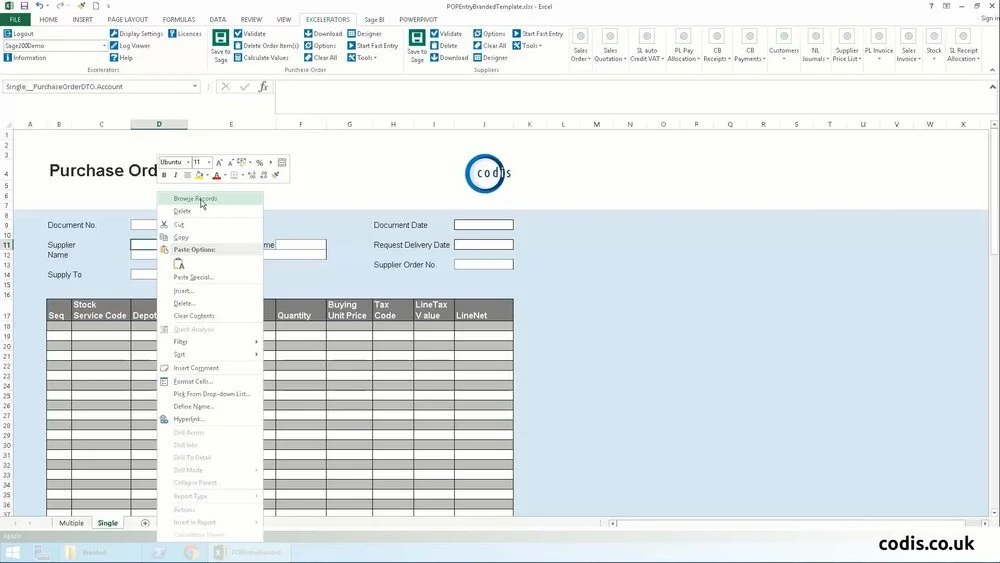Click Start Fast Entry in Purchase Order group
Viewport: 1000px width, 563px height.
[x=372, y=46]
